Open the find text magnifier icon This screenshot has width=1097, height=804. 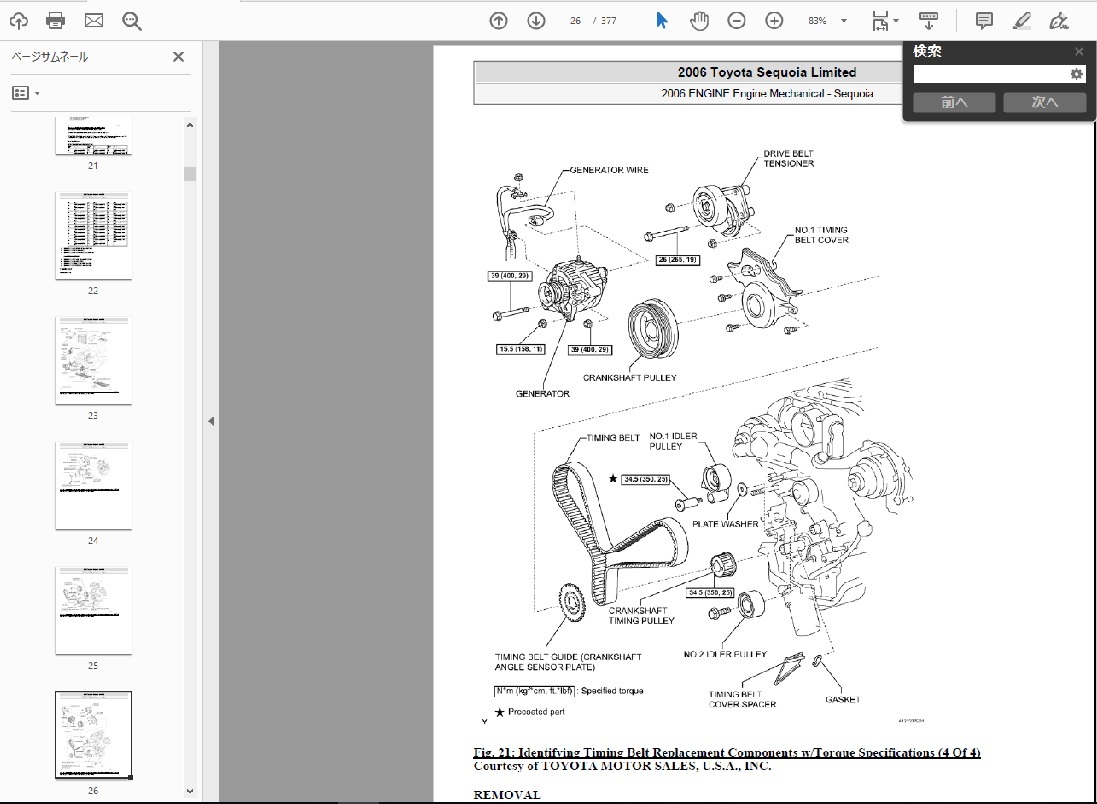(x=132, y=21)
